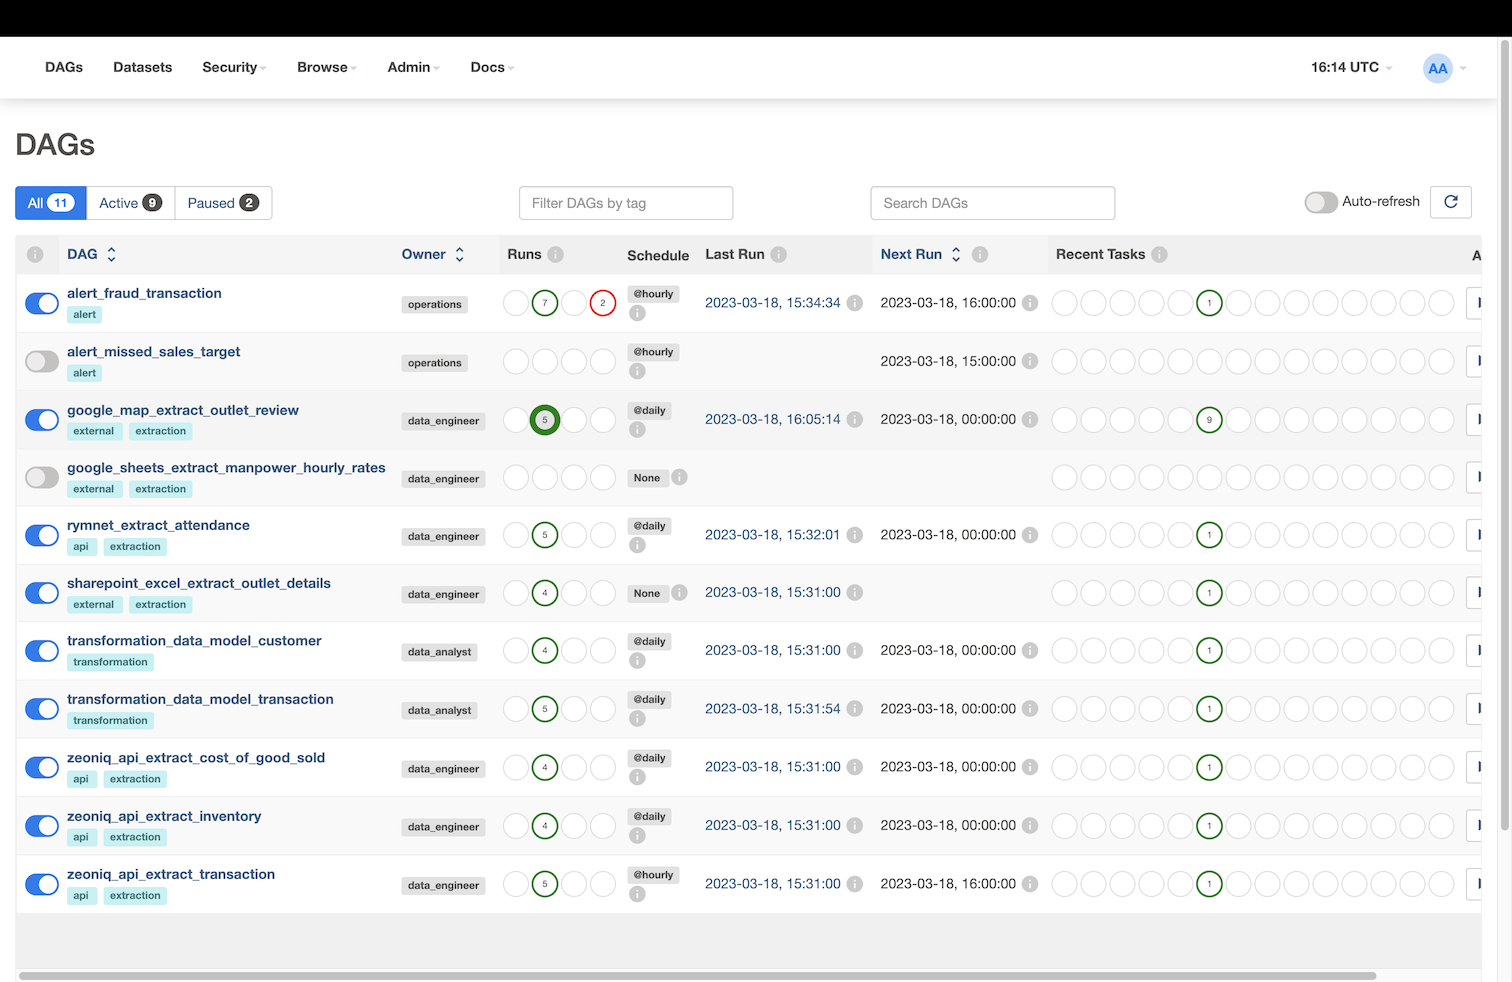1512x982 pixels.
Task: Filter by the transformation tag on transformation_data_model_customer
Action: click(x=110, y=662)
